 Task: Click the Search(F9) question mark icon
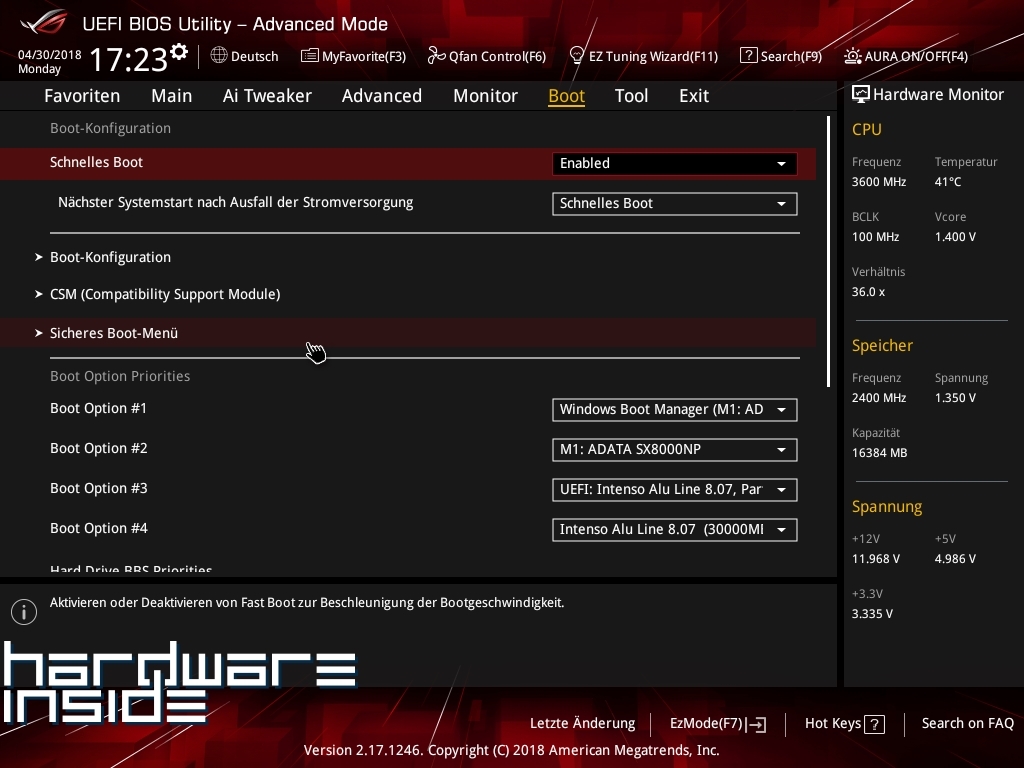(x=748, y=56)
